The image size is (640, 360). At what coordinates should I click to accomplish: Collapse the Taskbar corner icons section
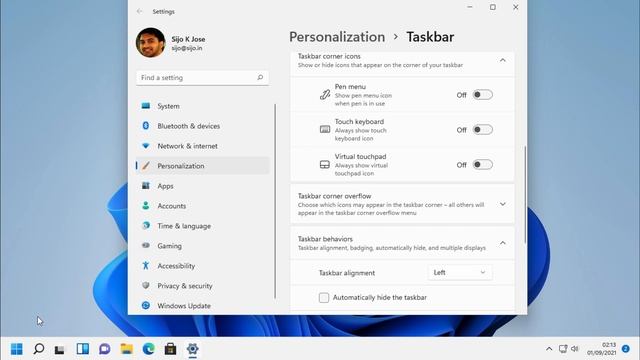click(503, 60)
